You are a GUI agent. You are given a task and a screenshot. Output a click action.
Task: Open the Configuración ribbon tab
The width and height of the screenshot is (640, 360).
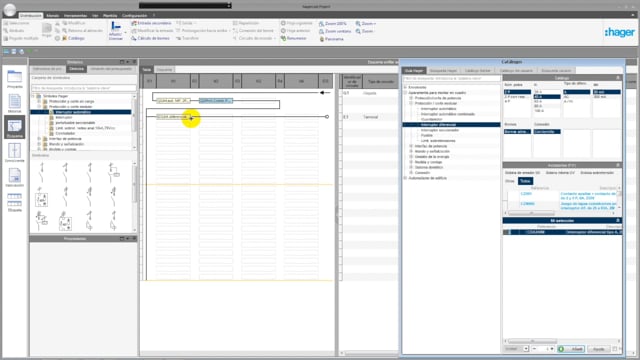point(134,16)
